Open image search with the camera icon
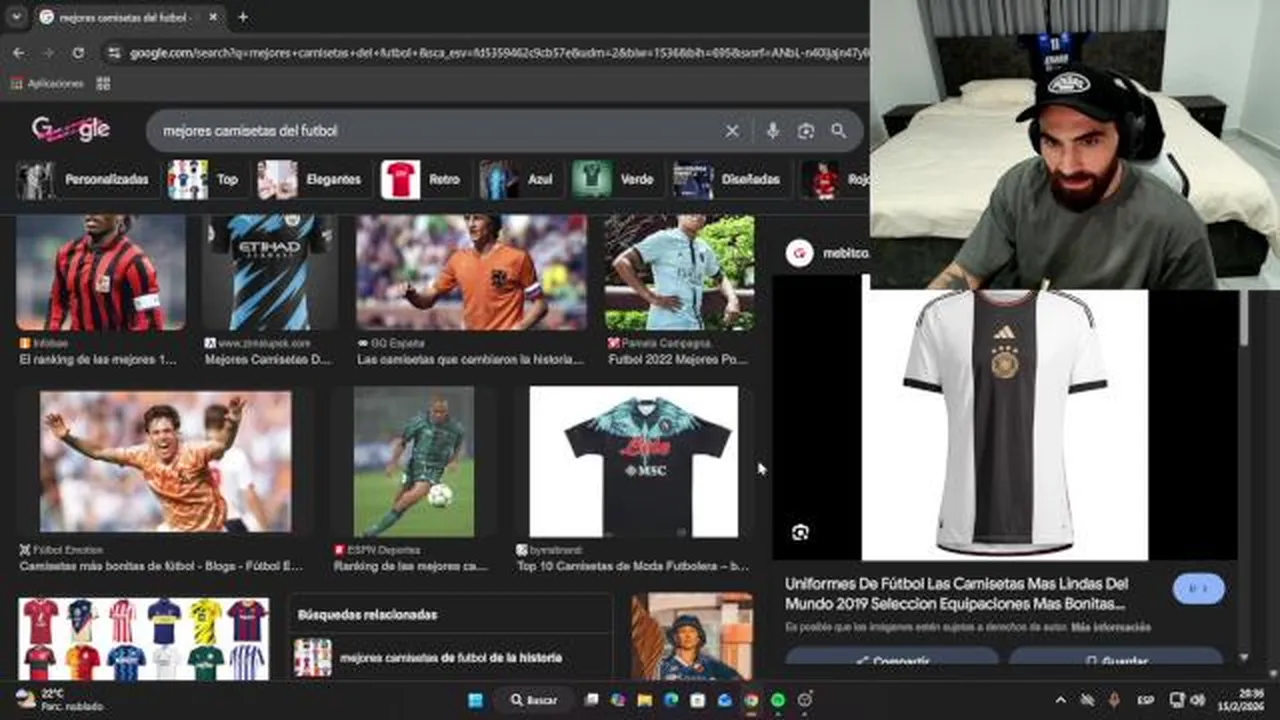This screenshot has width=1280, height=720. (x=805, y=131)
